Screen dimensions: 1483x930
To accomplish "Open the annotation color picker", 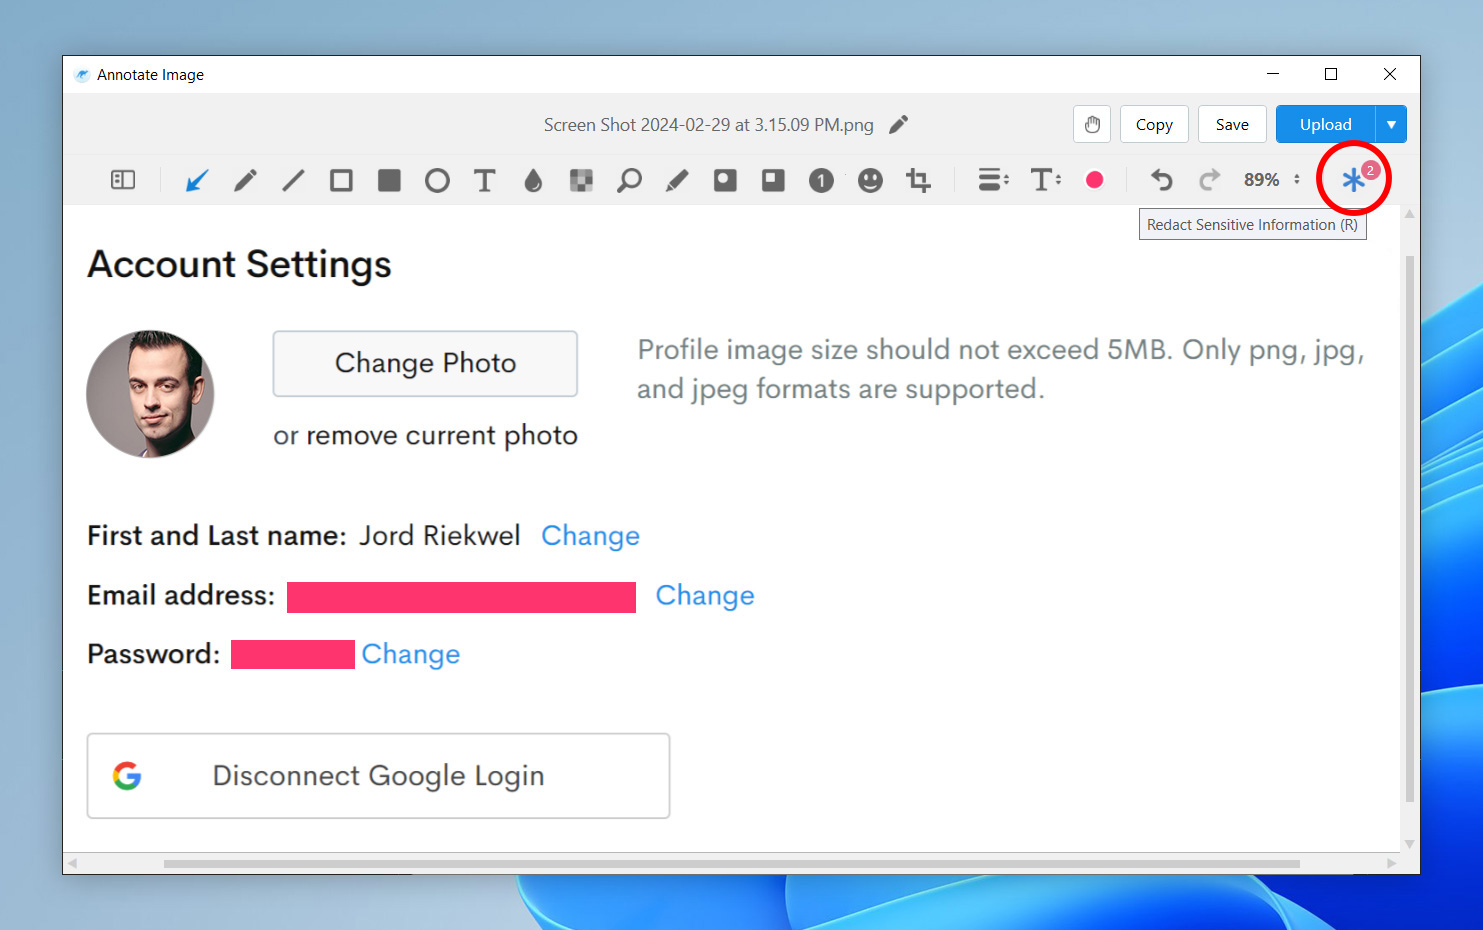I will [1094, 180].
